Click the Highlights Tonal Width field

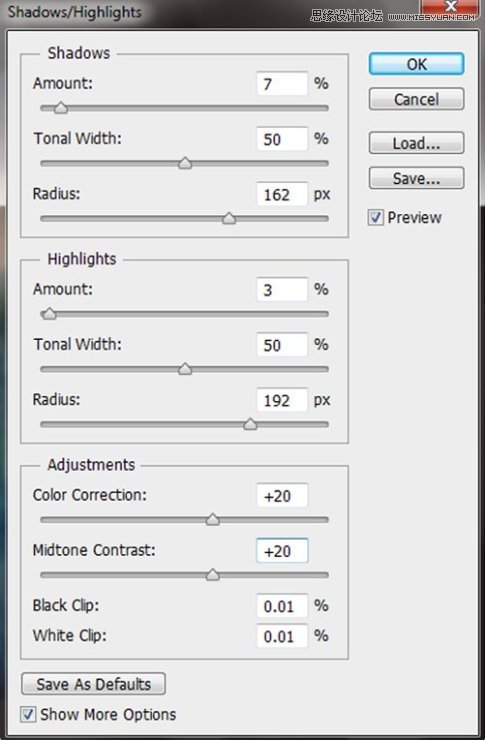coord(282,345)
